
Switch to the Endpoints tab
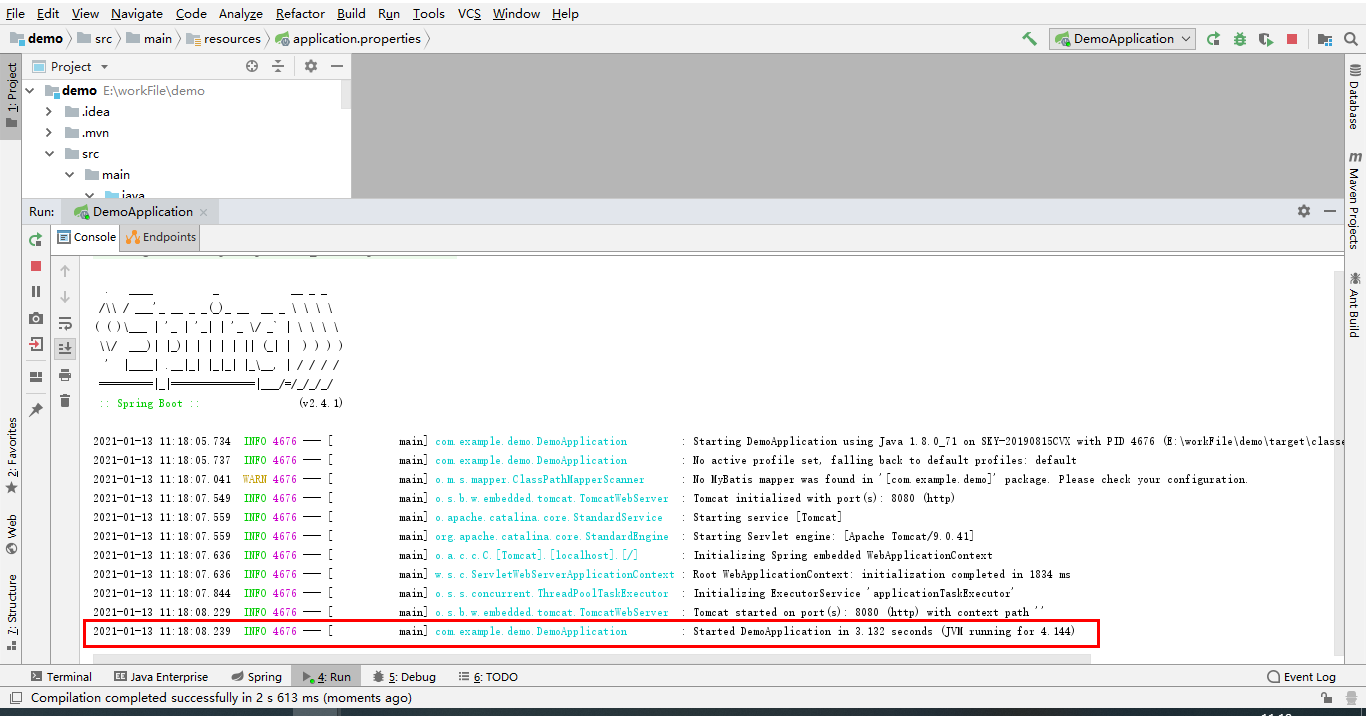[x=159, y=237]
